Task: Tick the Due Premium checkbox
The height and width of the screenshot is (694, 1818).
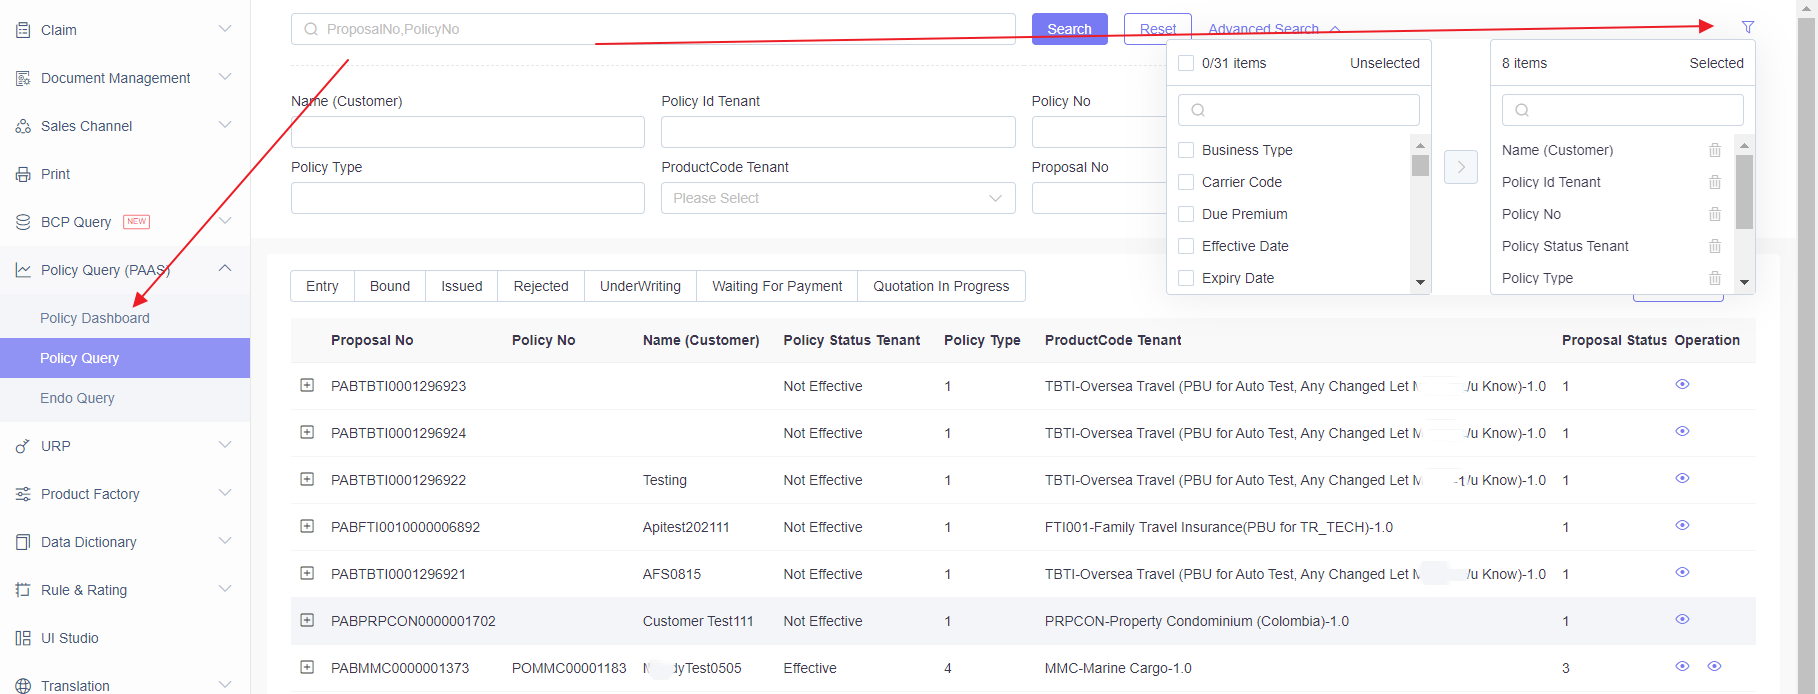Action: pos(1186,214)
